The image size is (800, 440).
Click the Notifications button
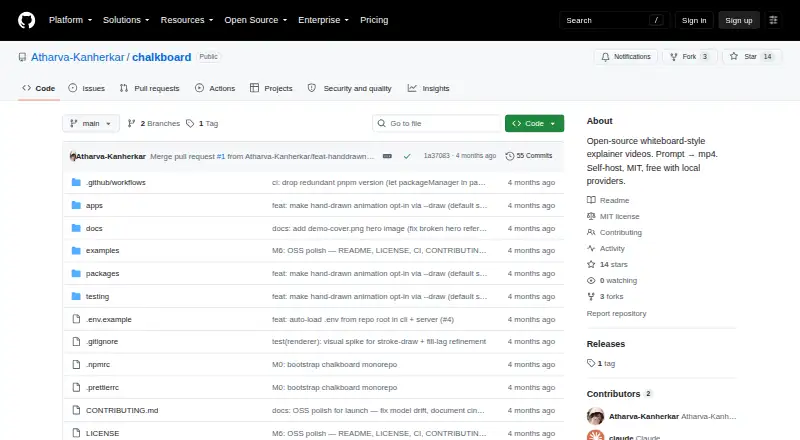point(626,57)
